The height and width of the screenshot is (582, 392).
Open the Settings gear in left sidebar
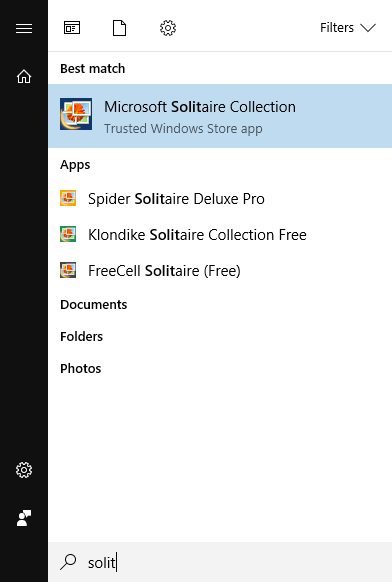point(24,470)
